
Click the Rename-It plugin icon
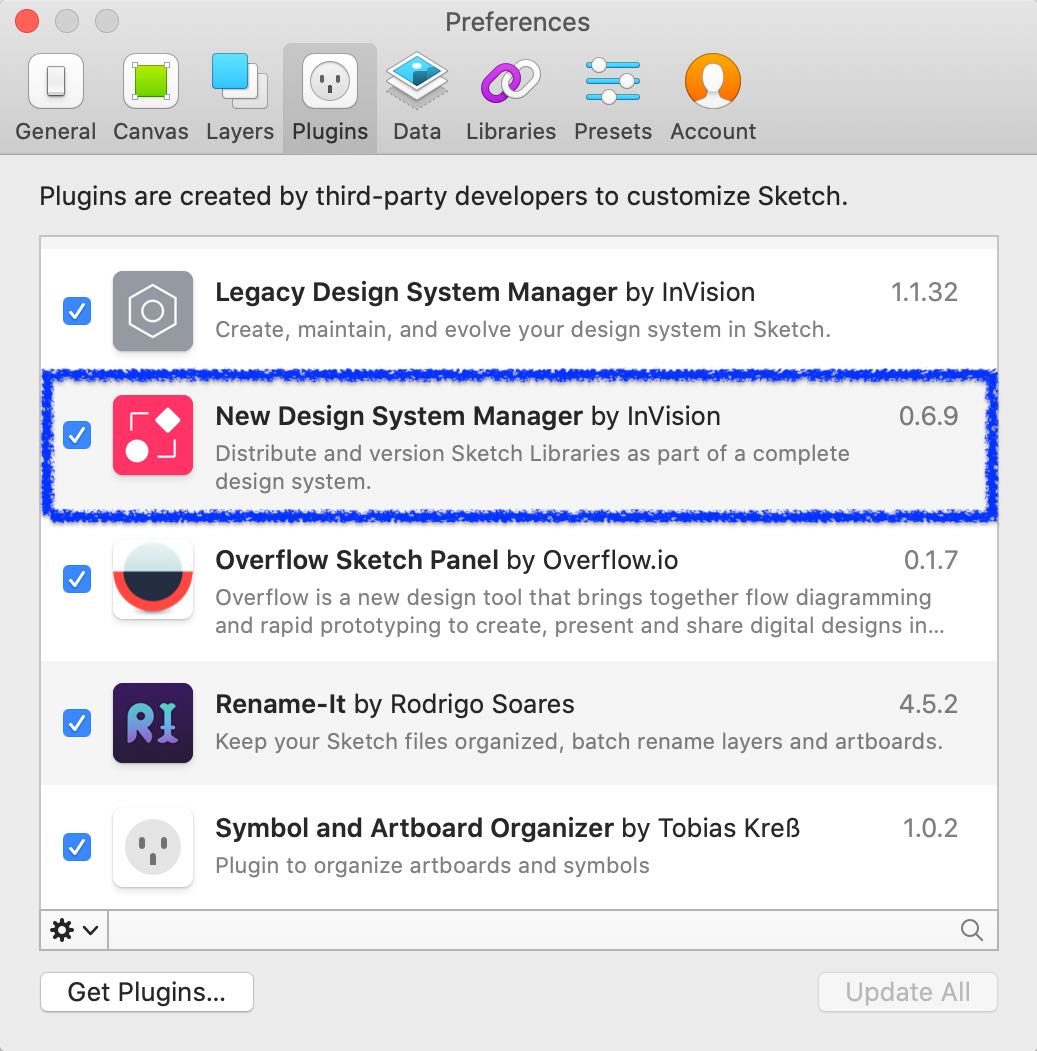pos(153,723)
